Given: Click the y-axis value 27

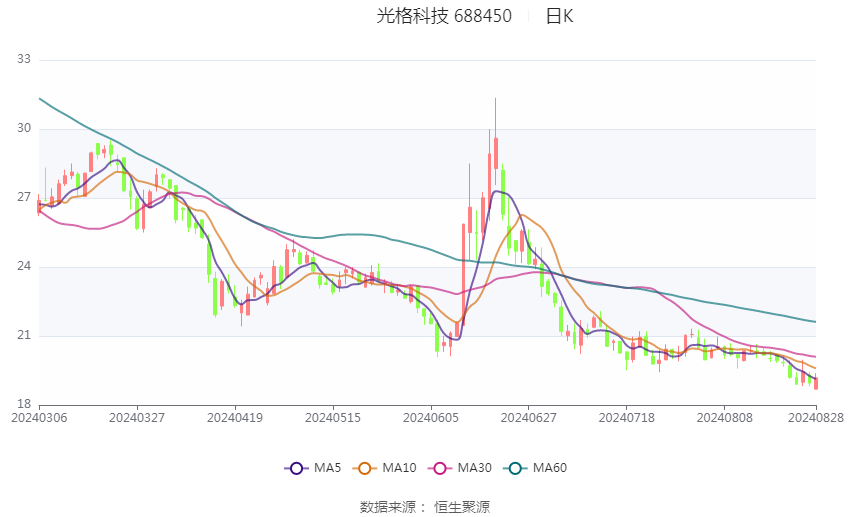Looking at the screenshot, I should pos(24,197).
